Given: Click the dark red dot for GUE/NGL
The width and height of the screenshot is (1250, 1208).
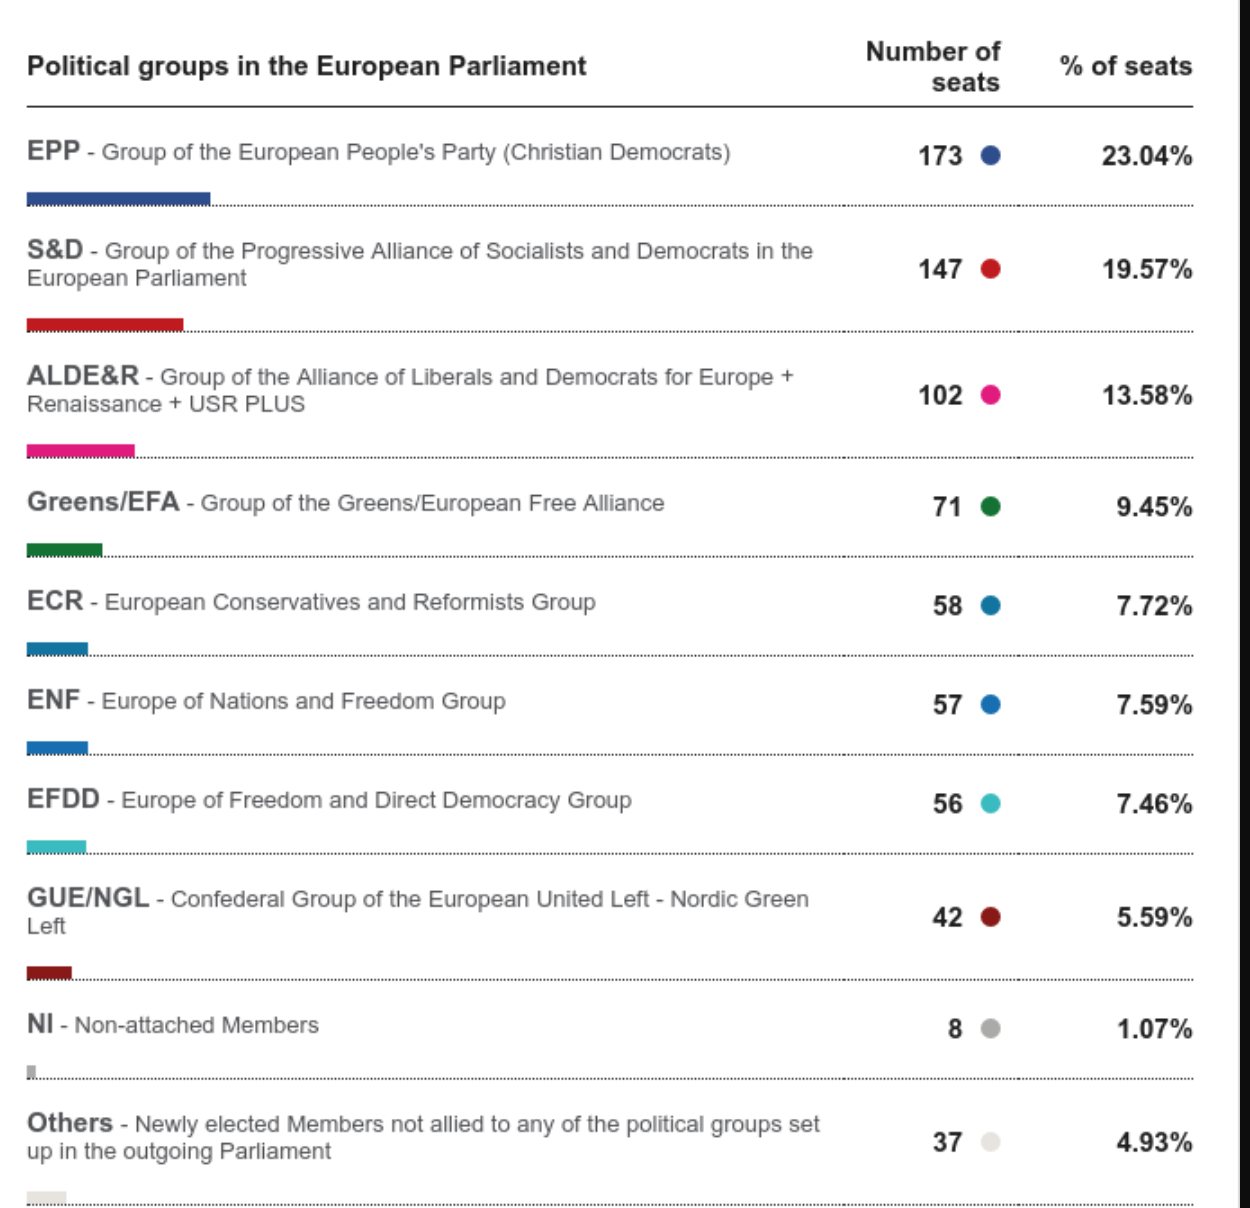Looking at the screenshot, I should click(990, 917).
